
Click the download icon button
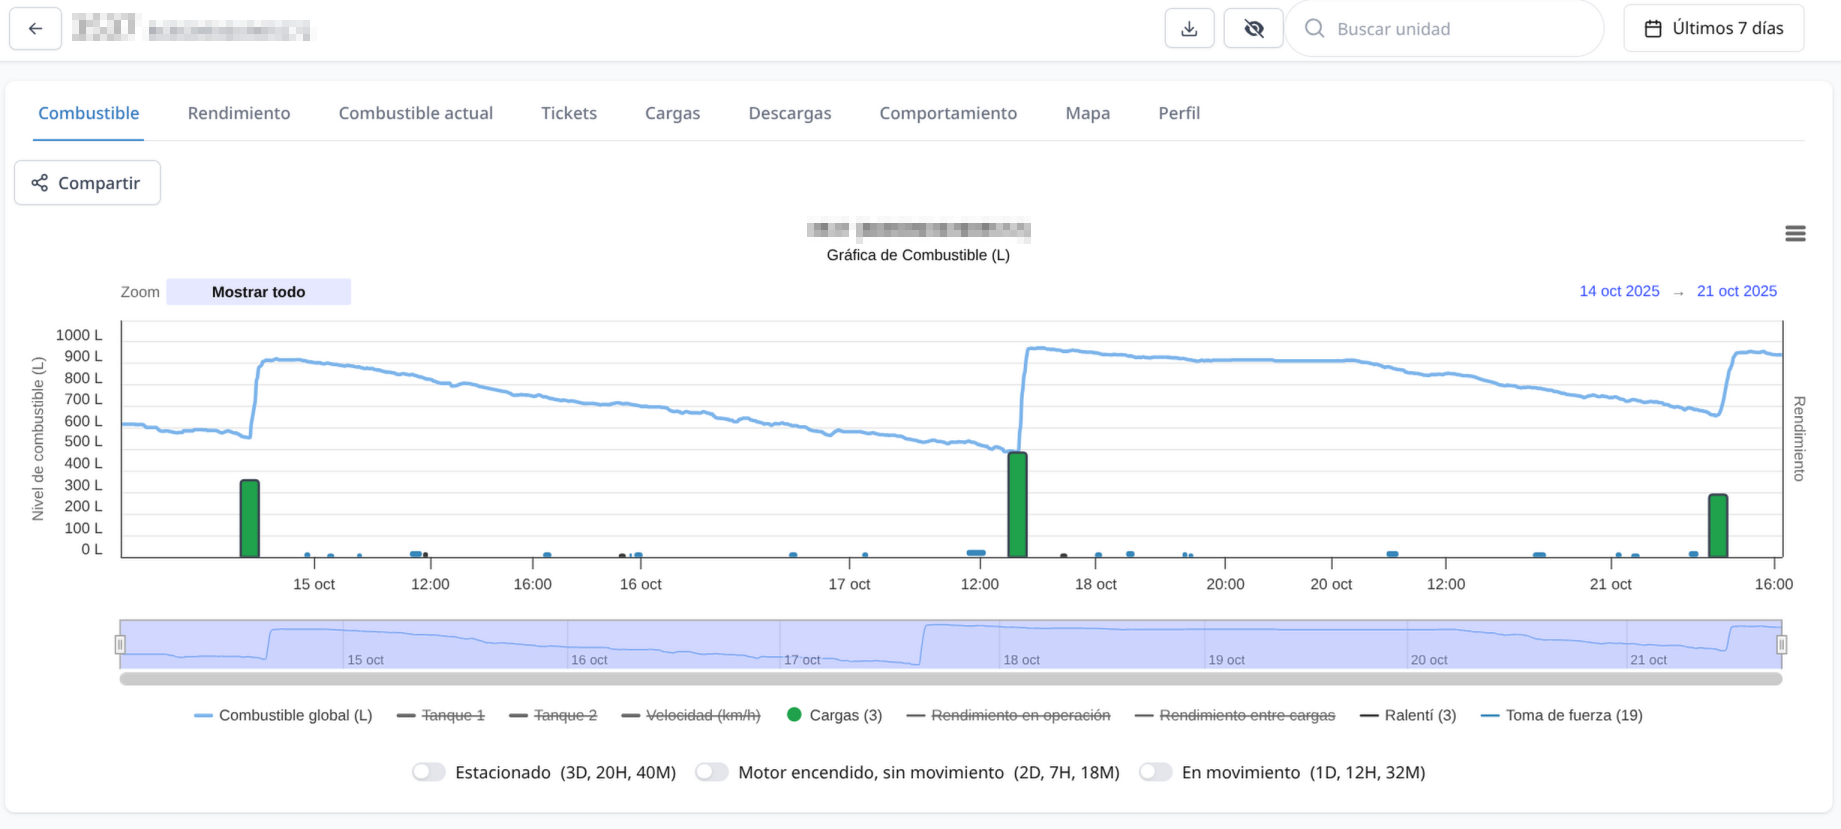point(1189,29)
